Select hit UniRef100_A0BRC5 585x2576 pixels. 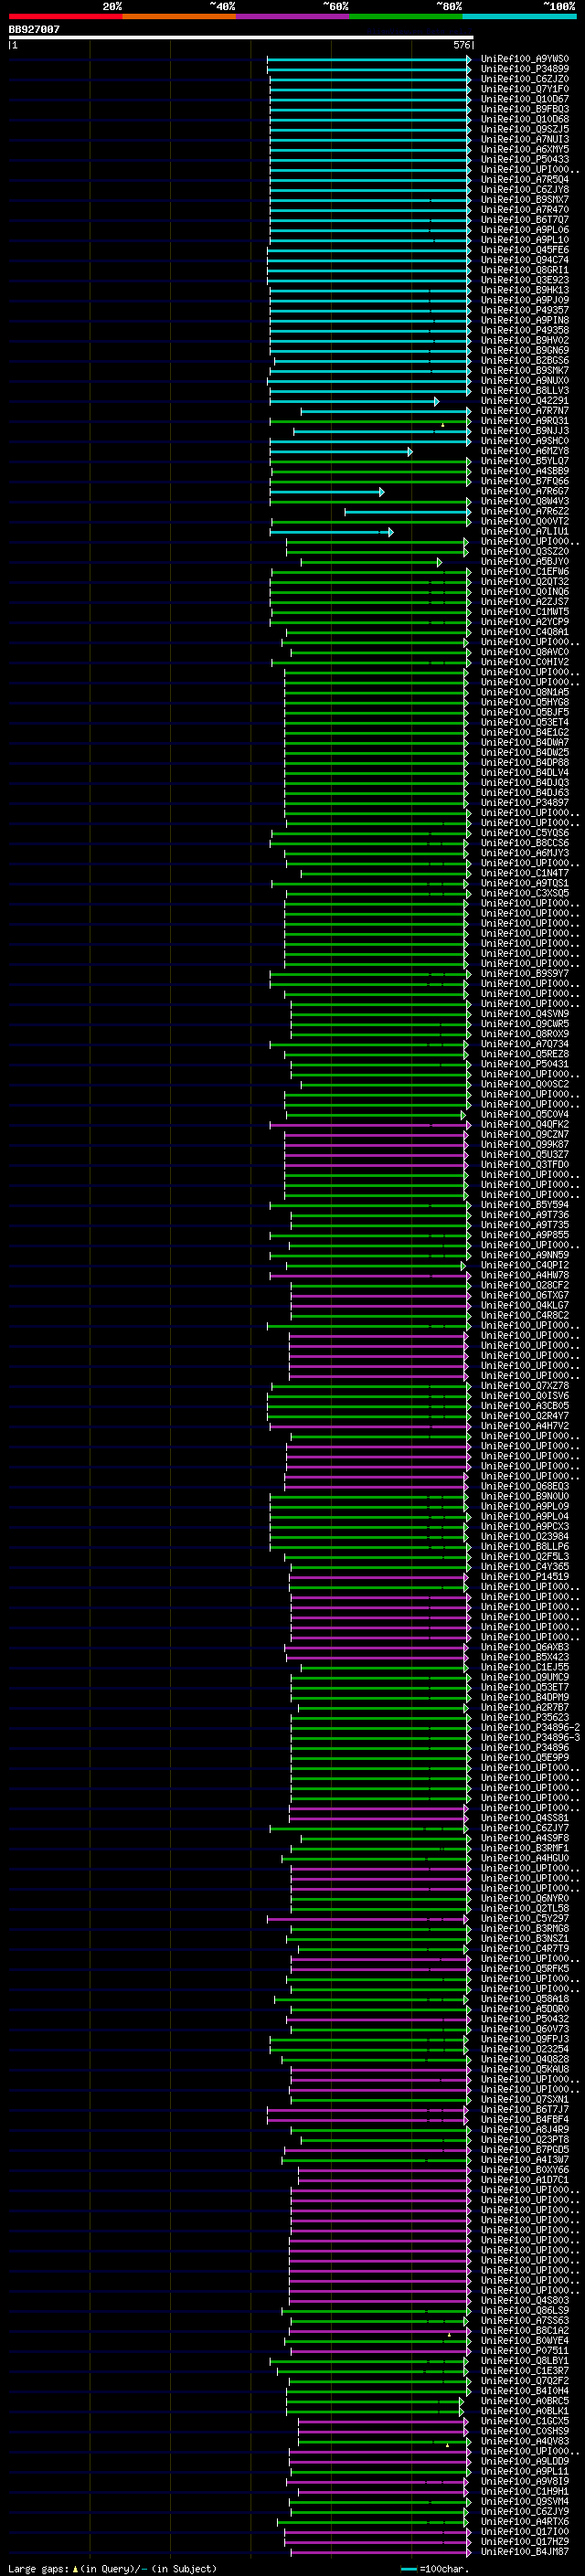[524, 2401]
